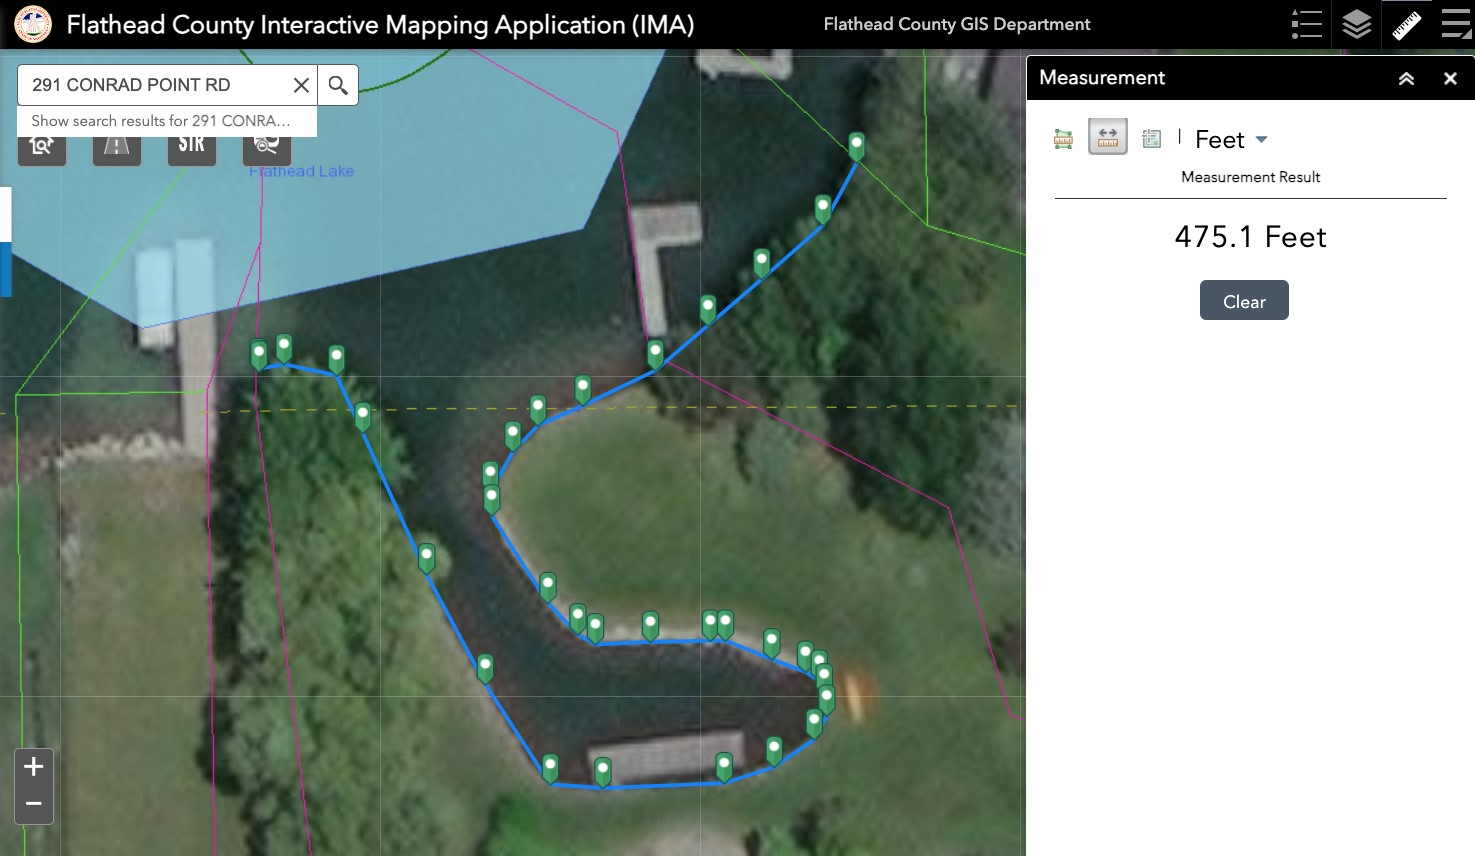Open the rightmost header menu widget
Screen dimensions: 1475x856
1456,24
